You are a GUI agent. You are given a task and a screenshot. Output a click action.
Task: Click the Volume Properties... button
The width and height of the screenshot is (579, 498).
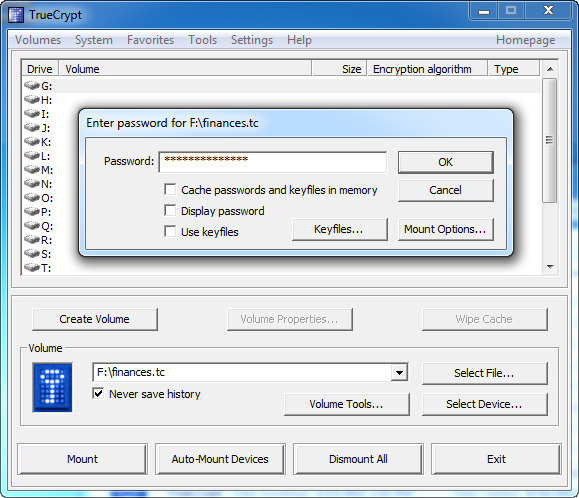click(290, 319)
